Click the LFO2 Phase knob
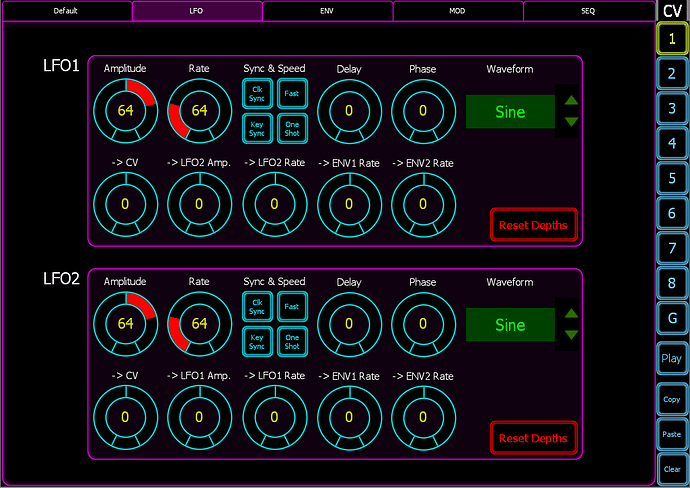Viewport: 690px width, 488px height. point(423,324)
